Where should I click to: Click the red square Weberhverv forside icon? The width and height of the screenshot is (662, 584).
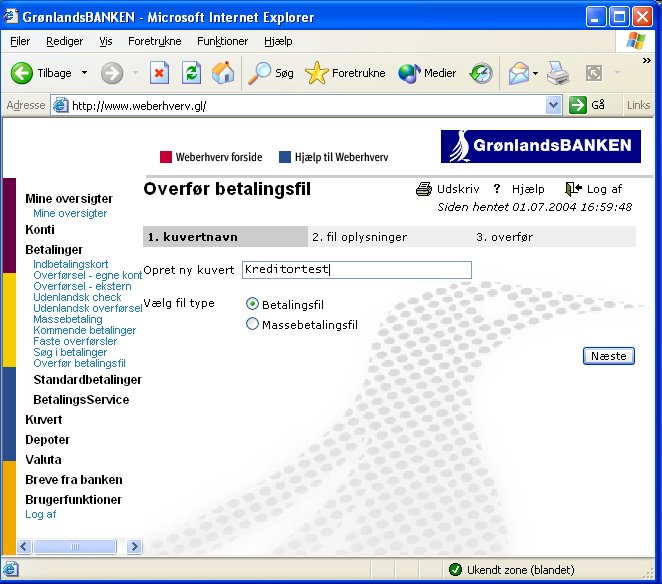click(x=166, y=157)
